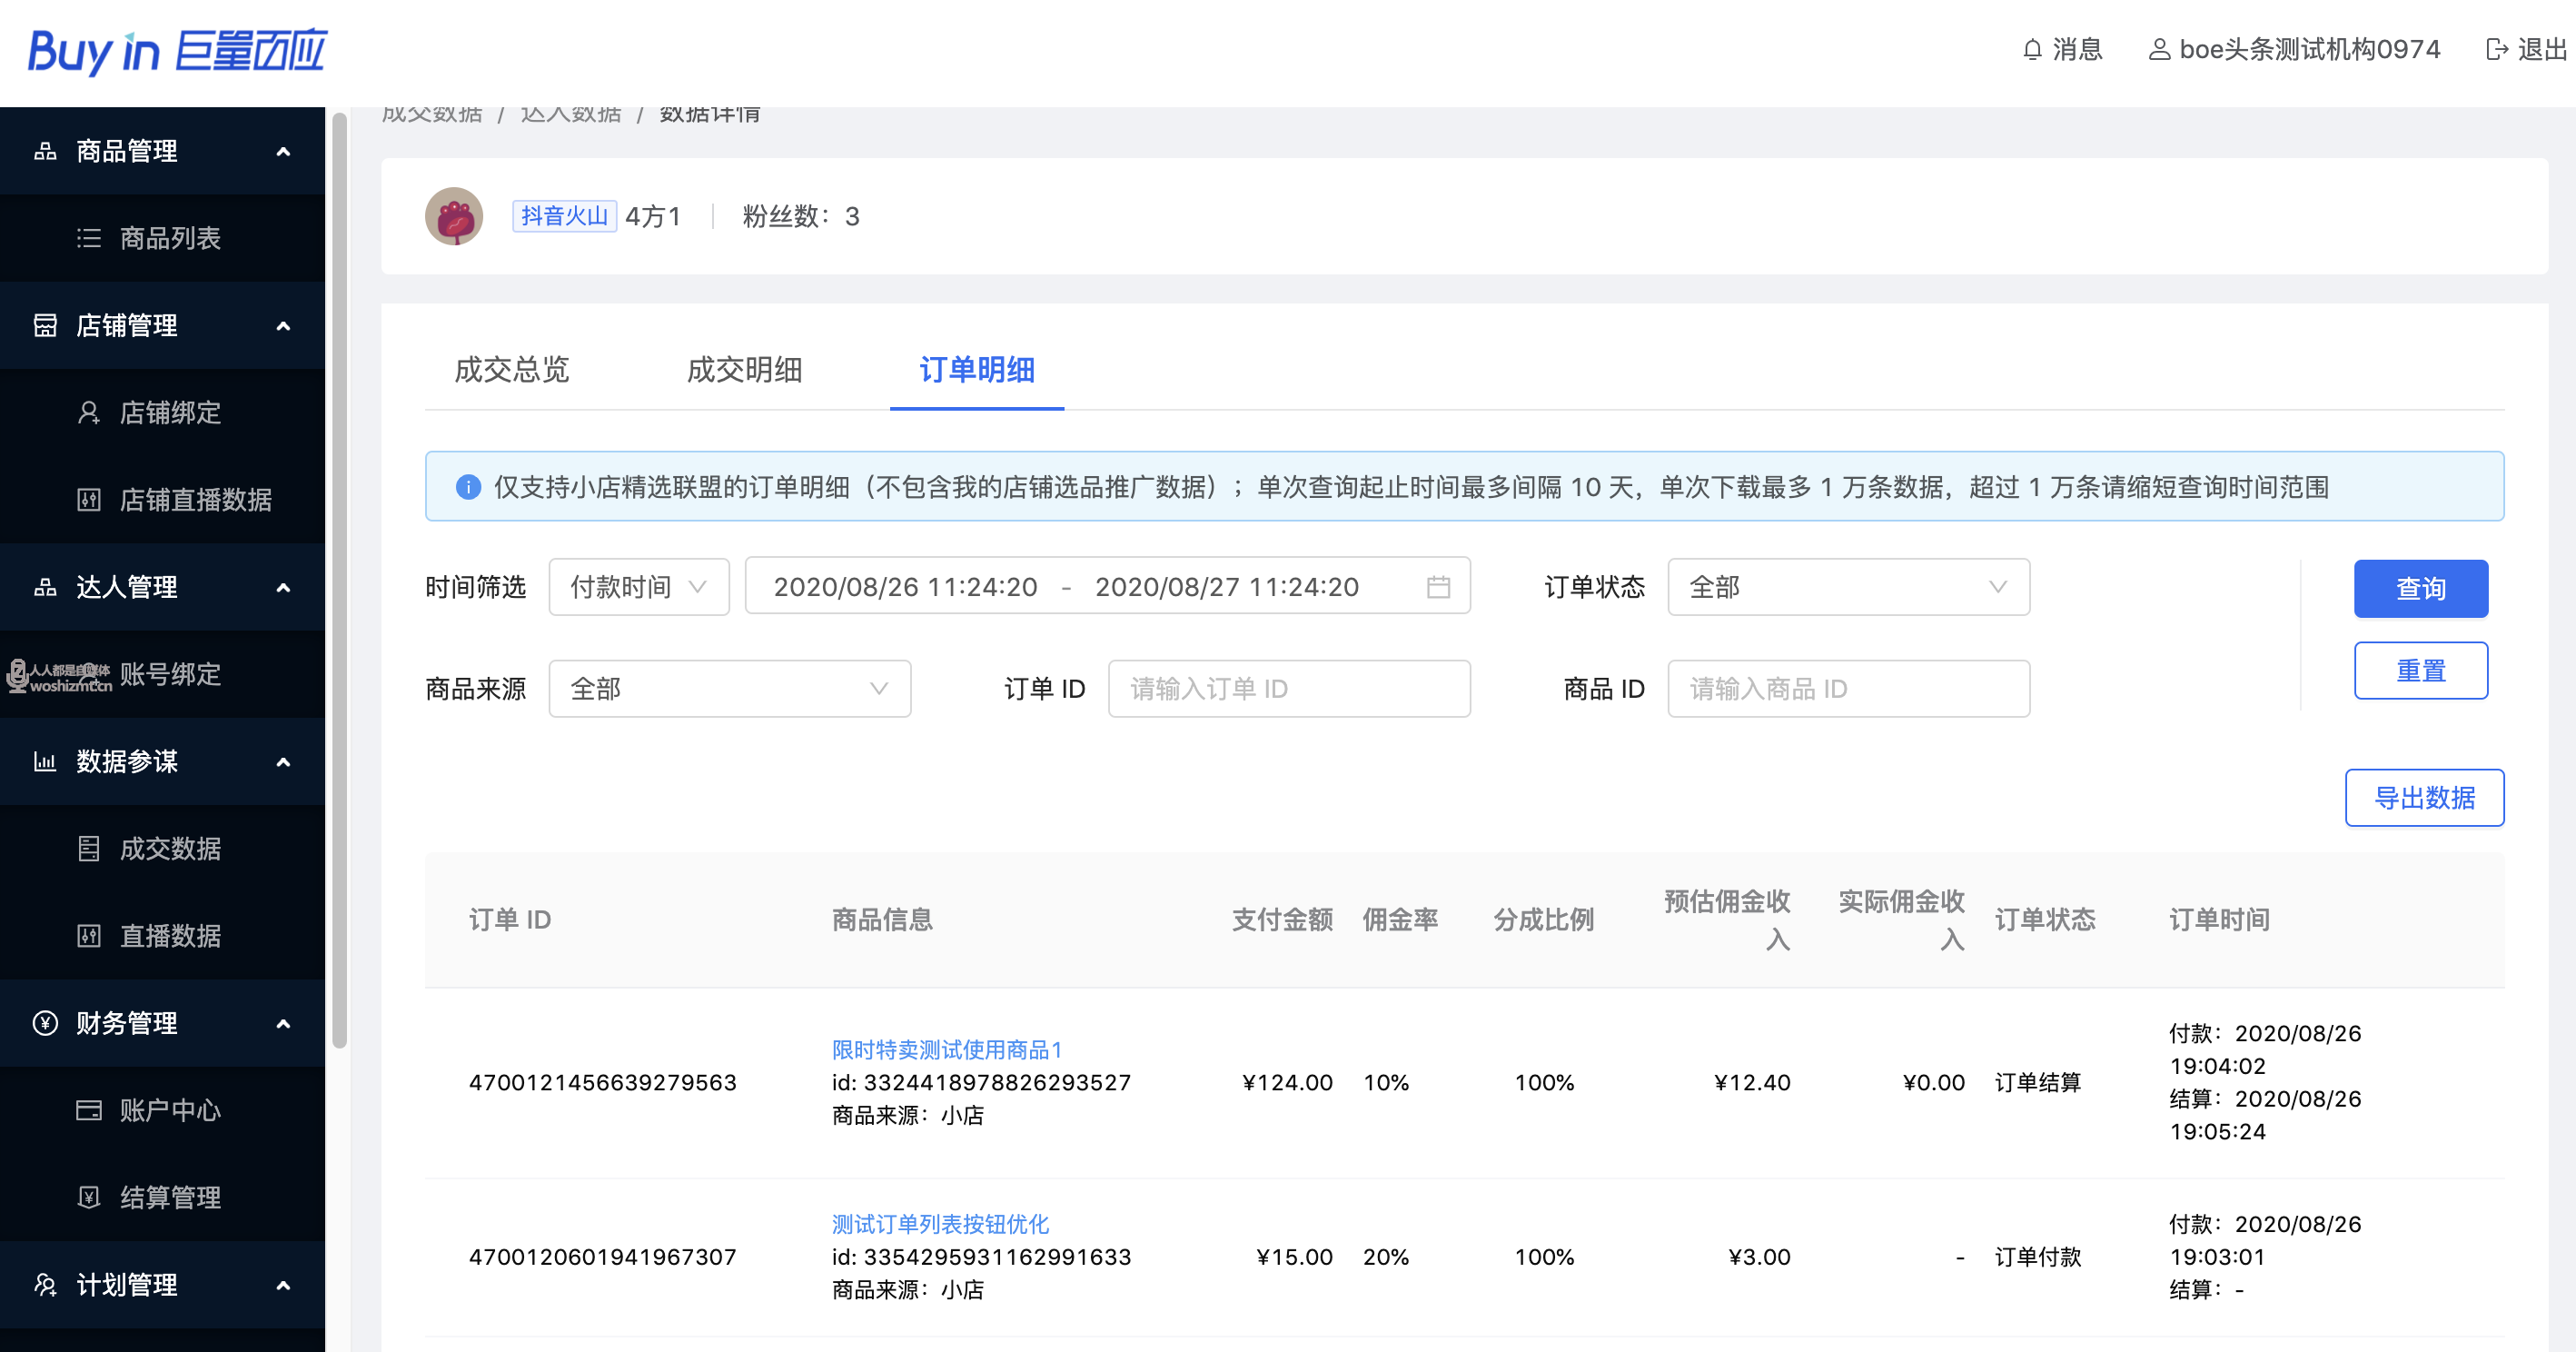Screen dimensions: 2576x1352
Task: Collapse the 达人管理 section chevron
Action: [283, 588]
